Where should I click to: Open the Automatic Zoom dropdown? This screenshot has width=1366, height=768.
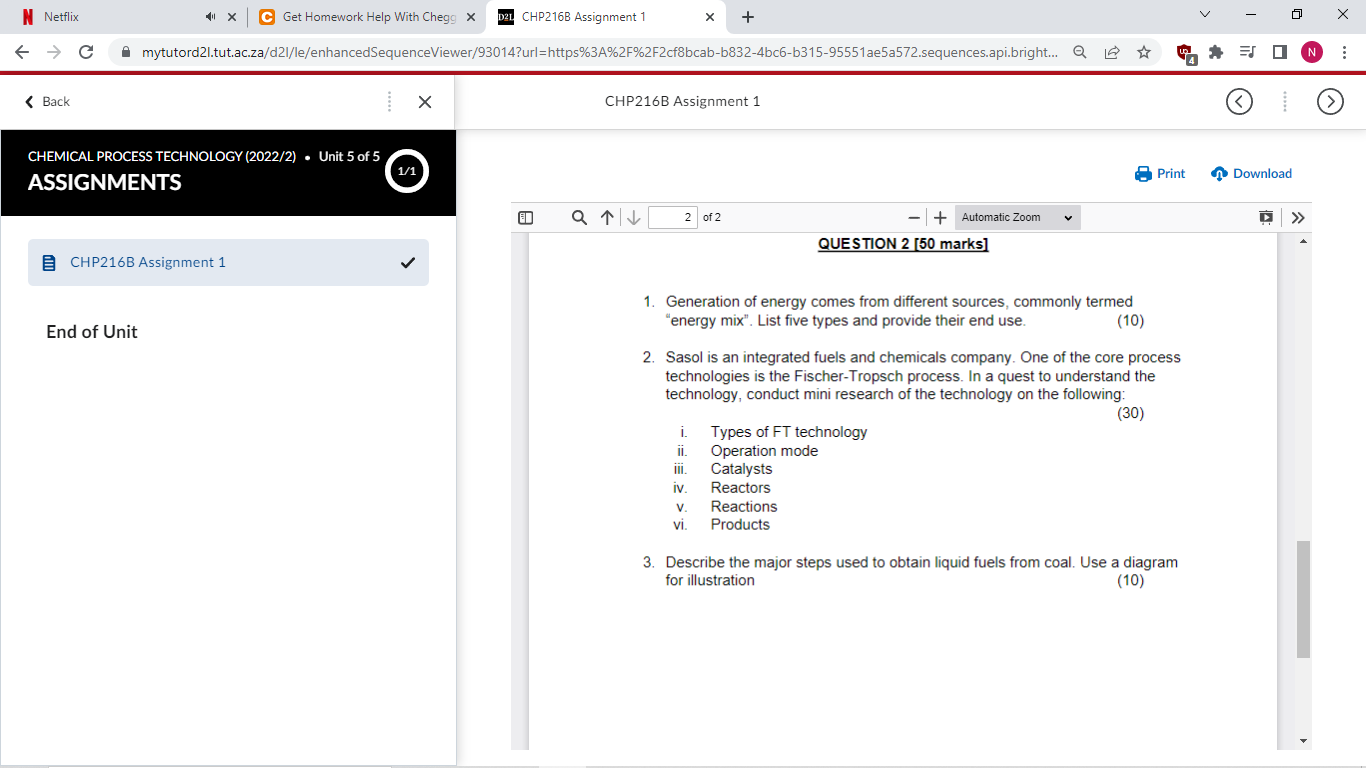(1018, 217)
